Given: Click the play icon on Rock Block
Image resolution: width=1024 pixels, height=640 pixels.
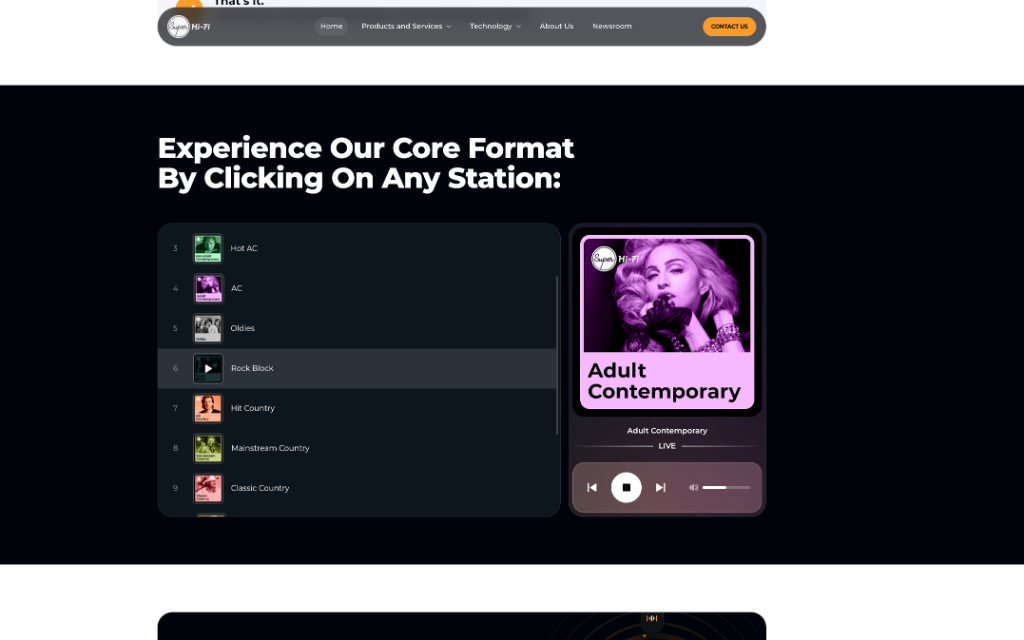Looking at the screenshot, I should [x=207, y=368].
